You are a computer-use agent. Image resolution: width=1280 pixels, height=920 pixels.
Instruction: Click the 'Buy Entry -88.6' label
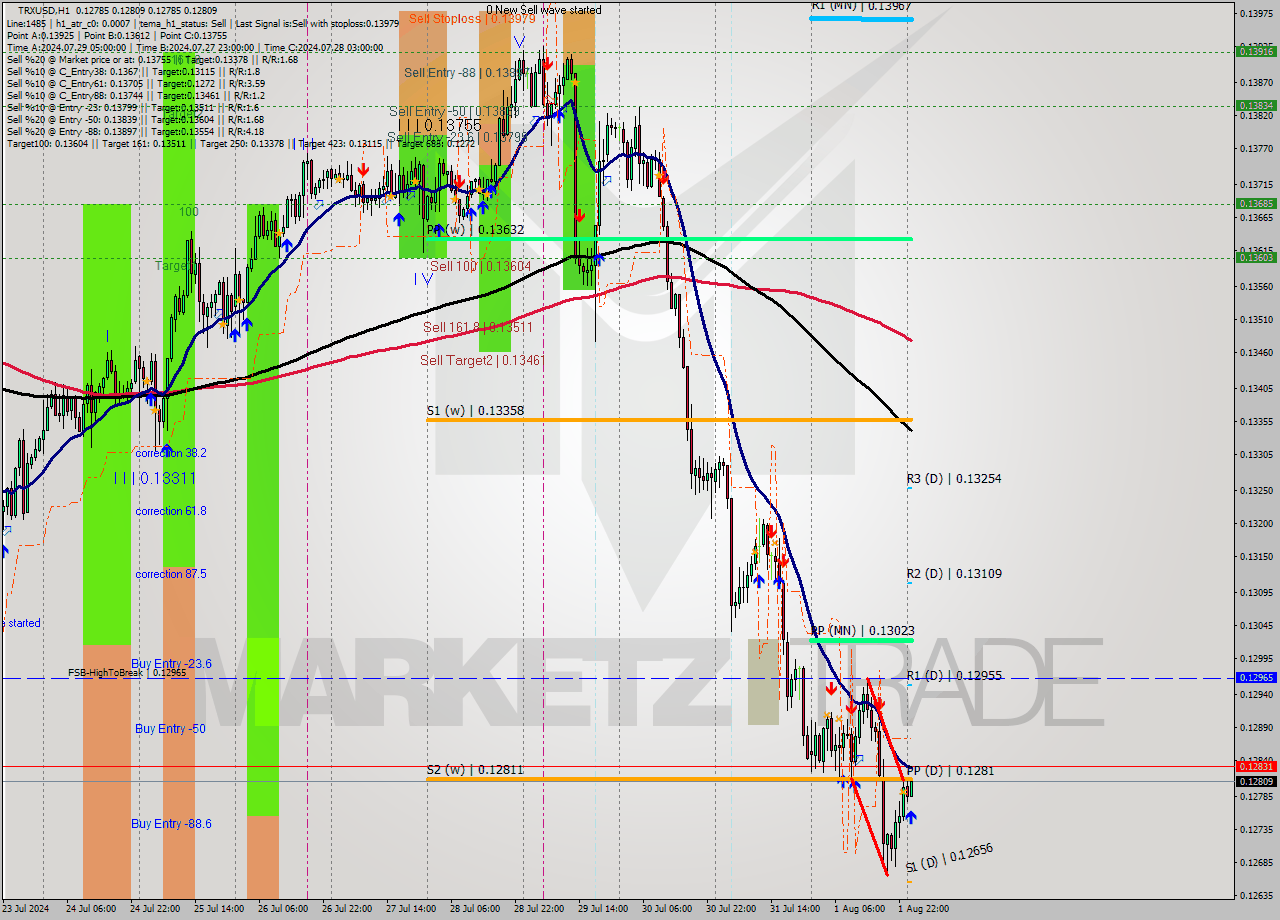point(171,824)
